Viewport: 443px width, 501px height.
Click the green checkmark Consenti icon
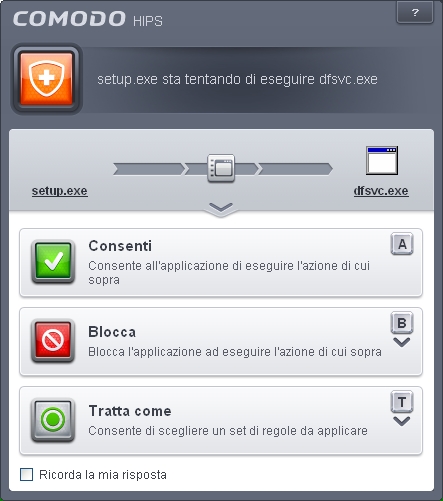tap(53, 261)
